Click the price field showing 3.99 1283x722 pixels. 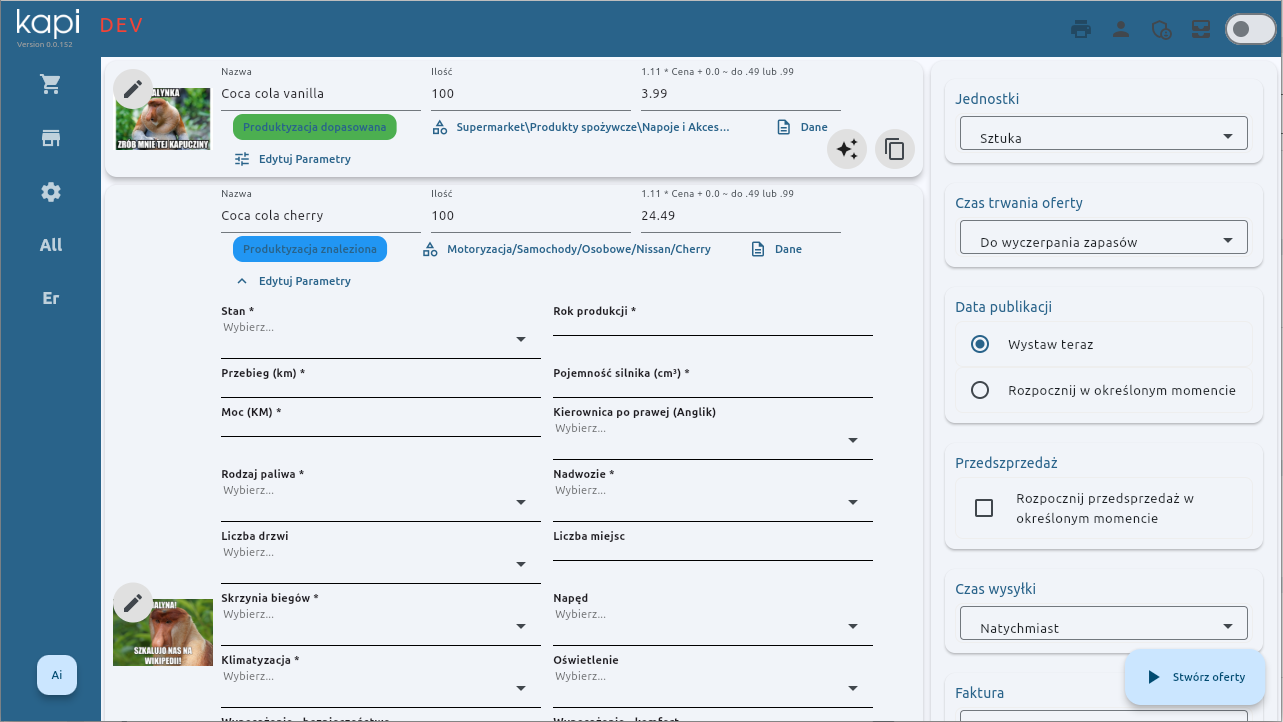[741, 94]
